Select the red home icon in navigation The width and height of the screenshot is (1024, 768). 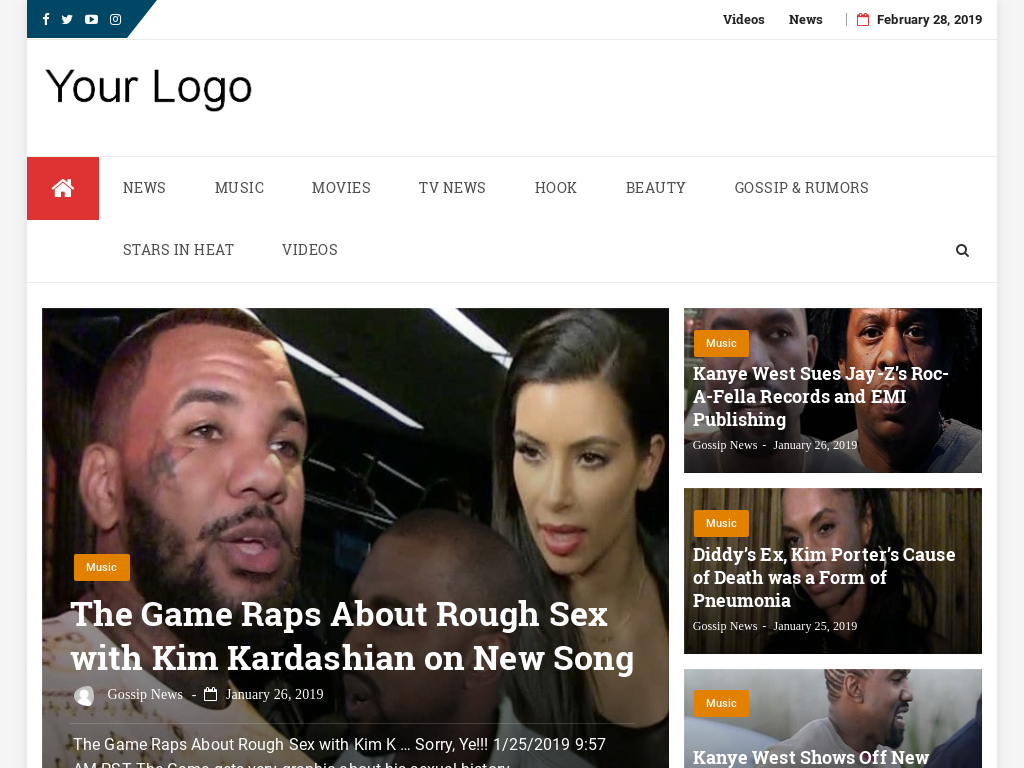(62, 187)
